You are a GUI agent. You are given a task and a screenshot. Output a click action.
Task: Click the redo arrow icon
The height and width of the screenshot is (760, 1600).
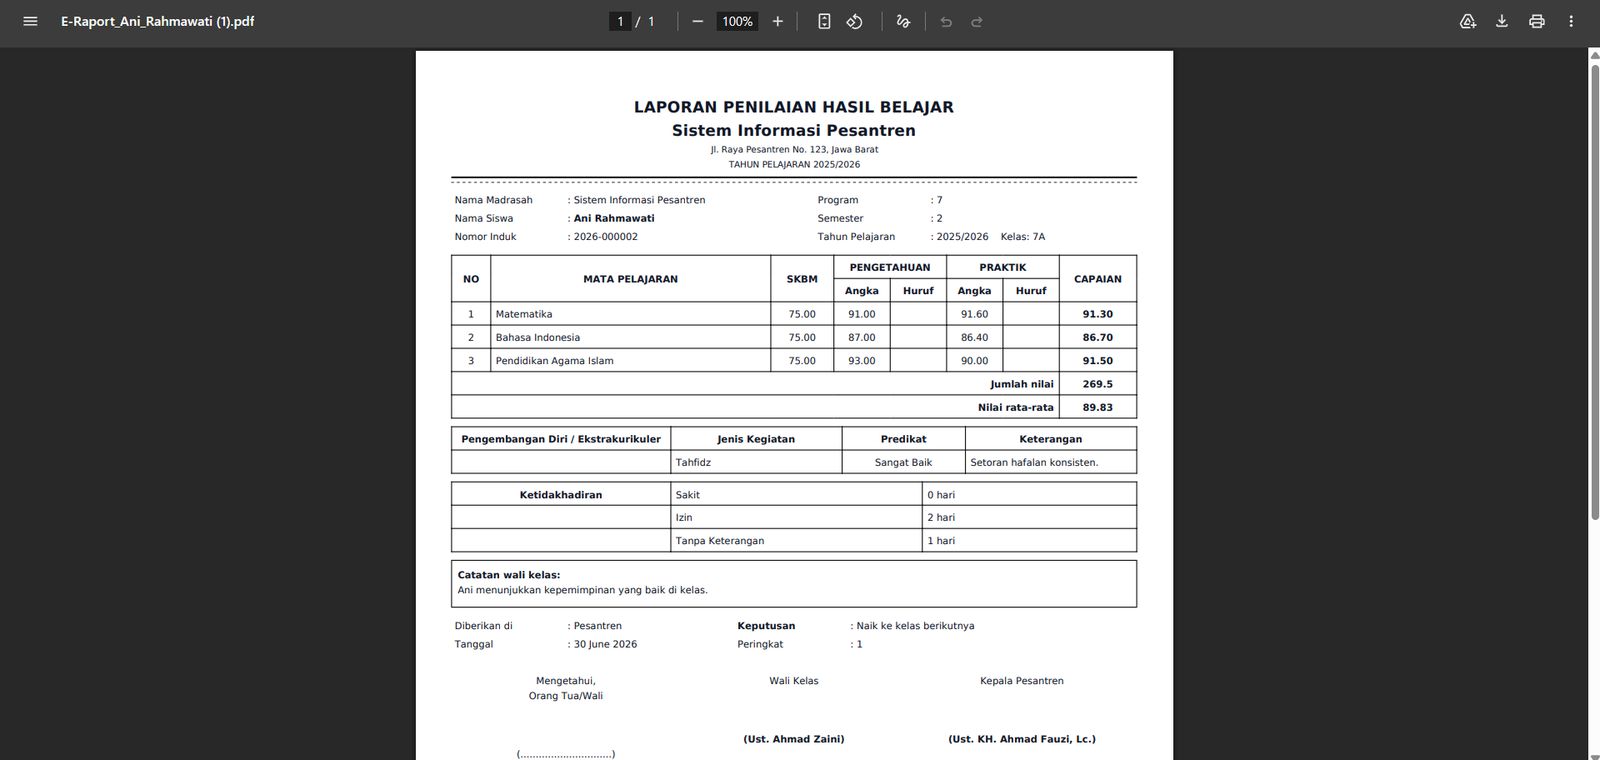coord(977,21)
